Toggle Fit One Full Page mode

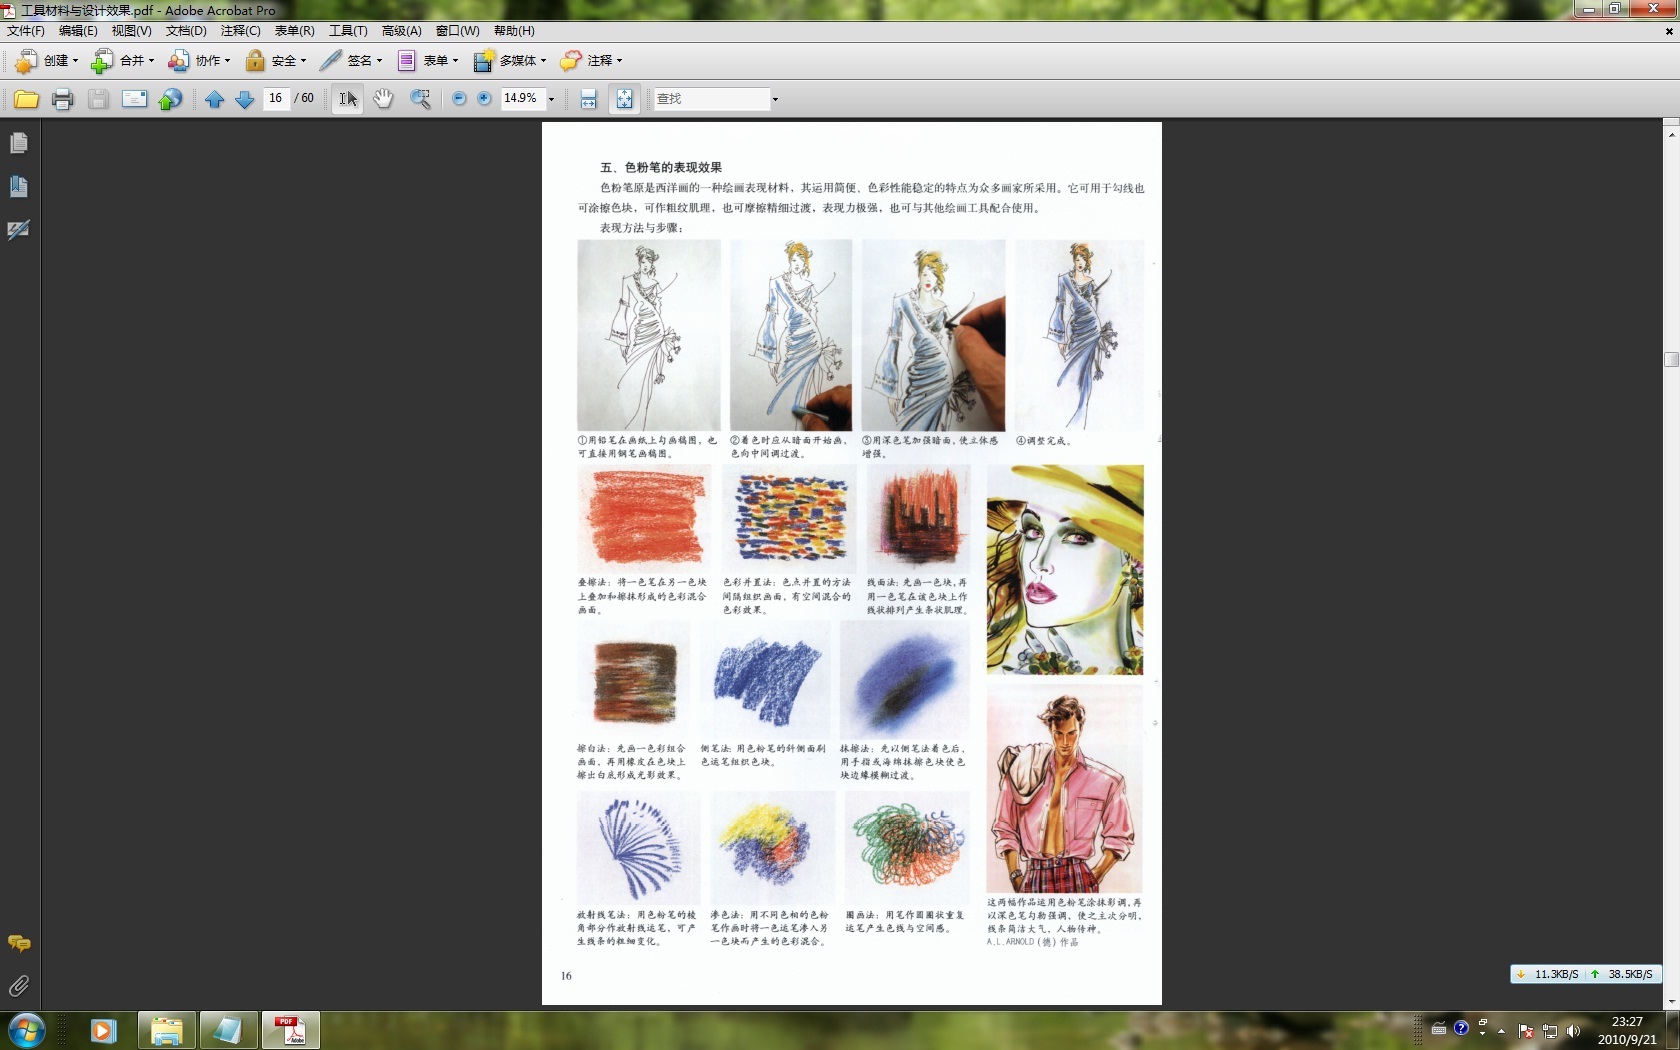click(x=624, y=99)
